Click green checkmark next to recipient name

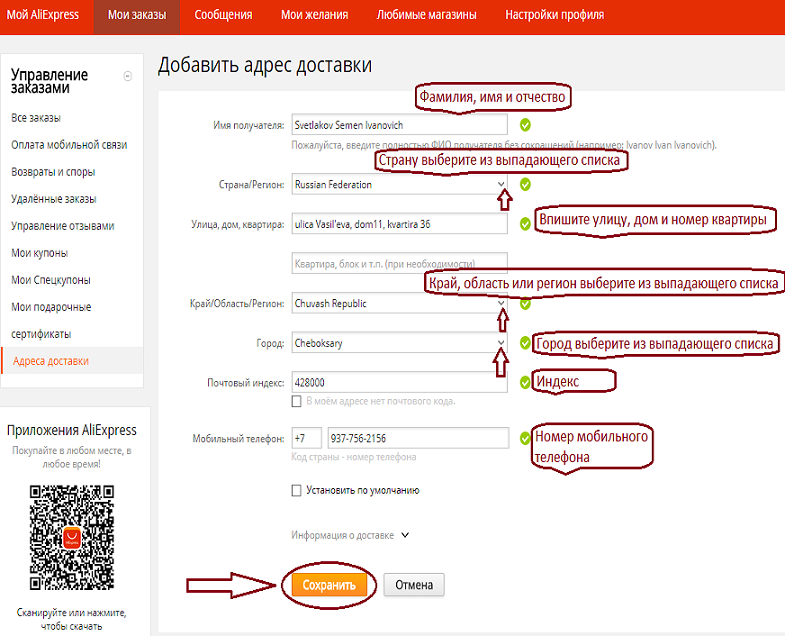(x=525, y=125)
